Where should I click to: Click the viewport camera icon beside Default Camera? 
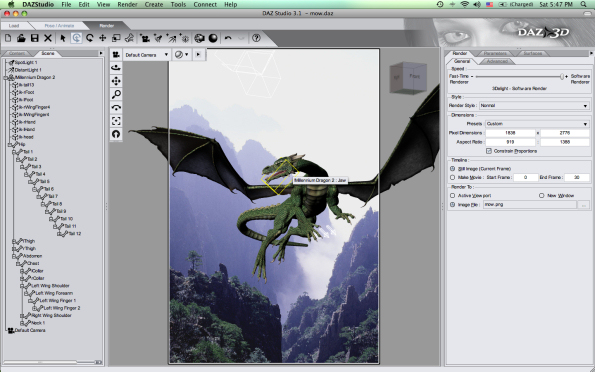116,55
